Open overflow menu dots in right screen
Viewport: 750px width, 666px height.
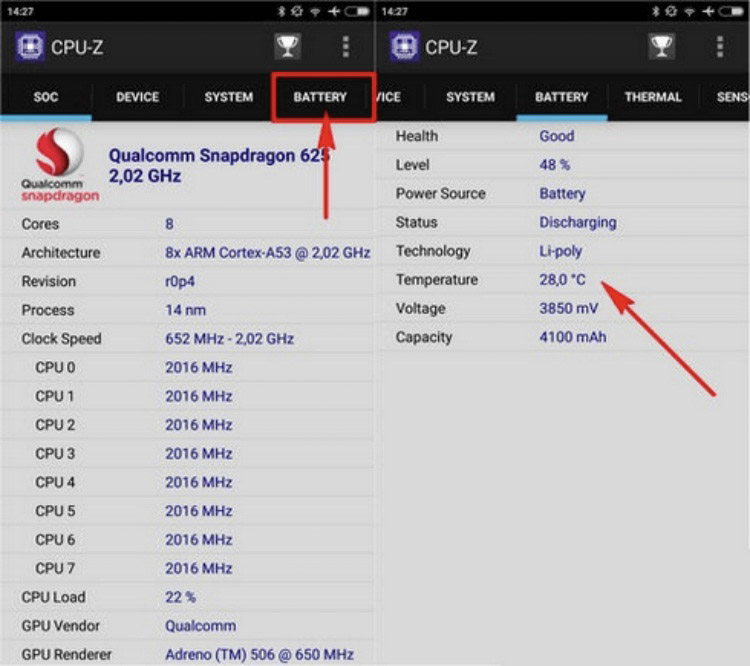720,47
